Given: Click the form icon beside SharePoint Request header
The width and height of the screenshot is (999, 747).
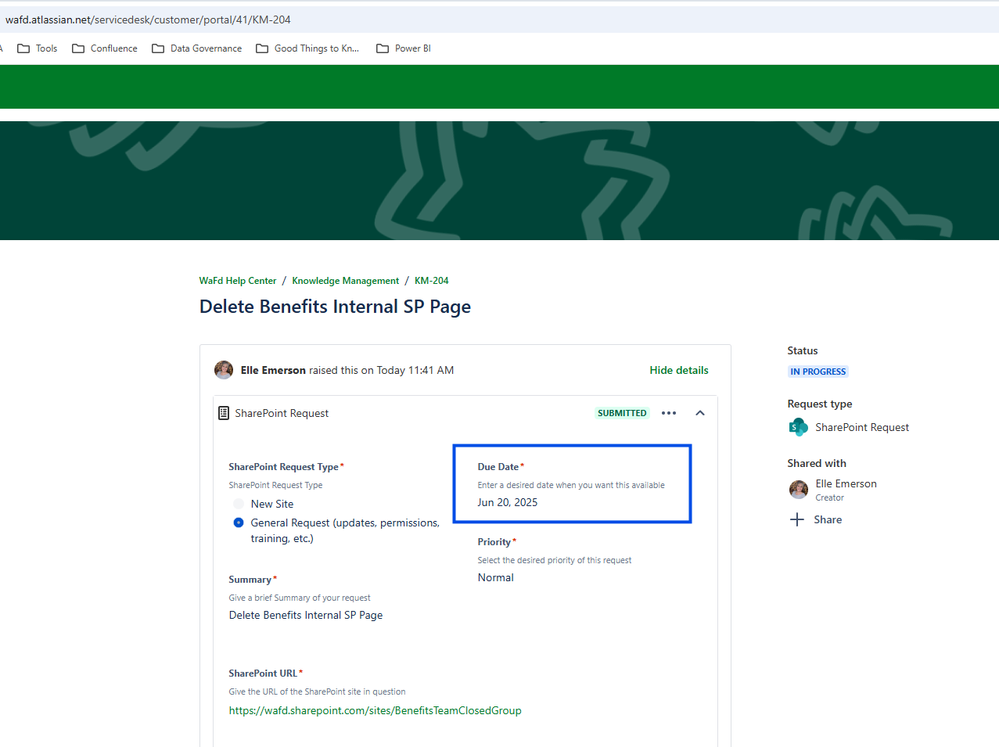Looking at the screenshot, I should (x=224, y=413).
